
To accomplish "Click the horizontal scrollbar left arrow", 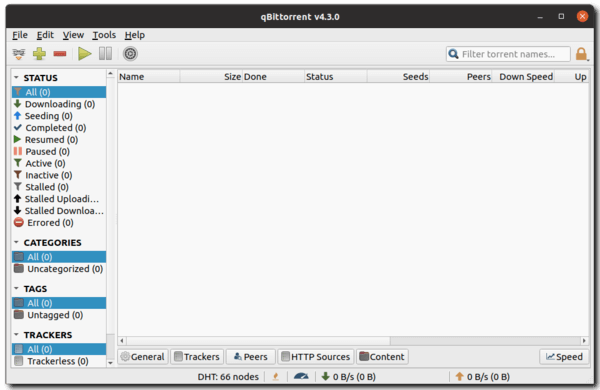I will coord(122,341).
